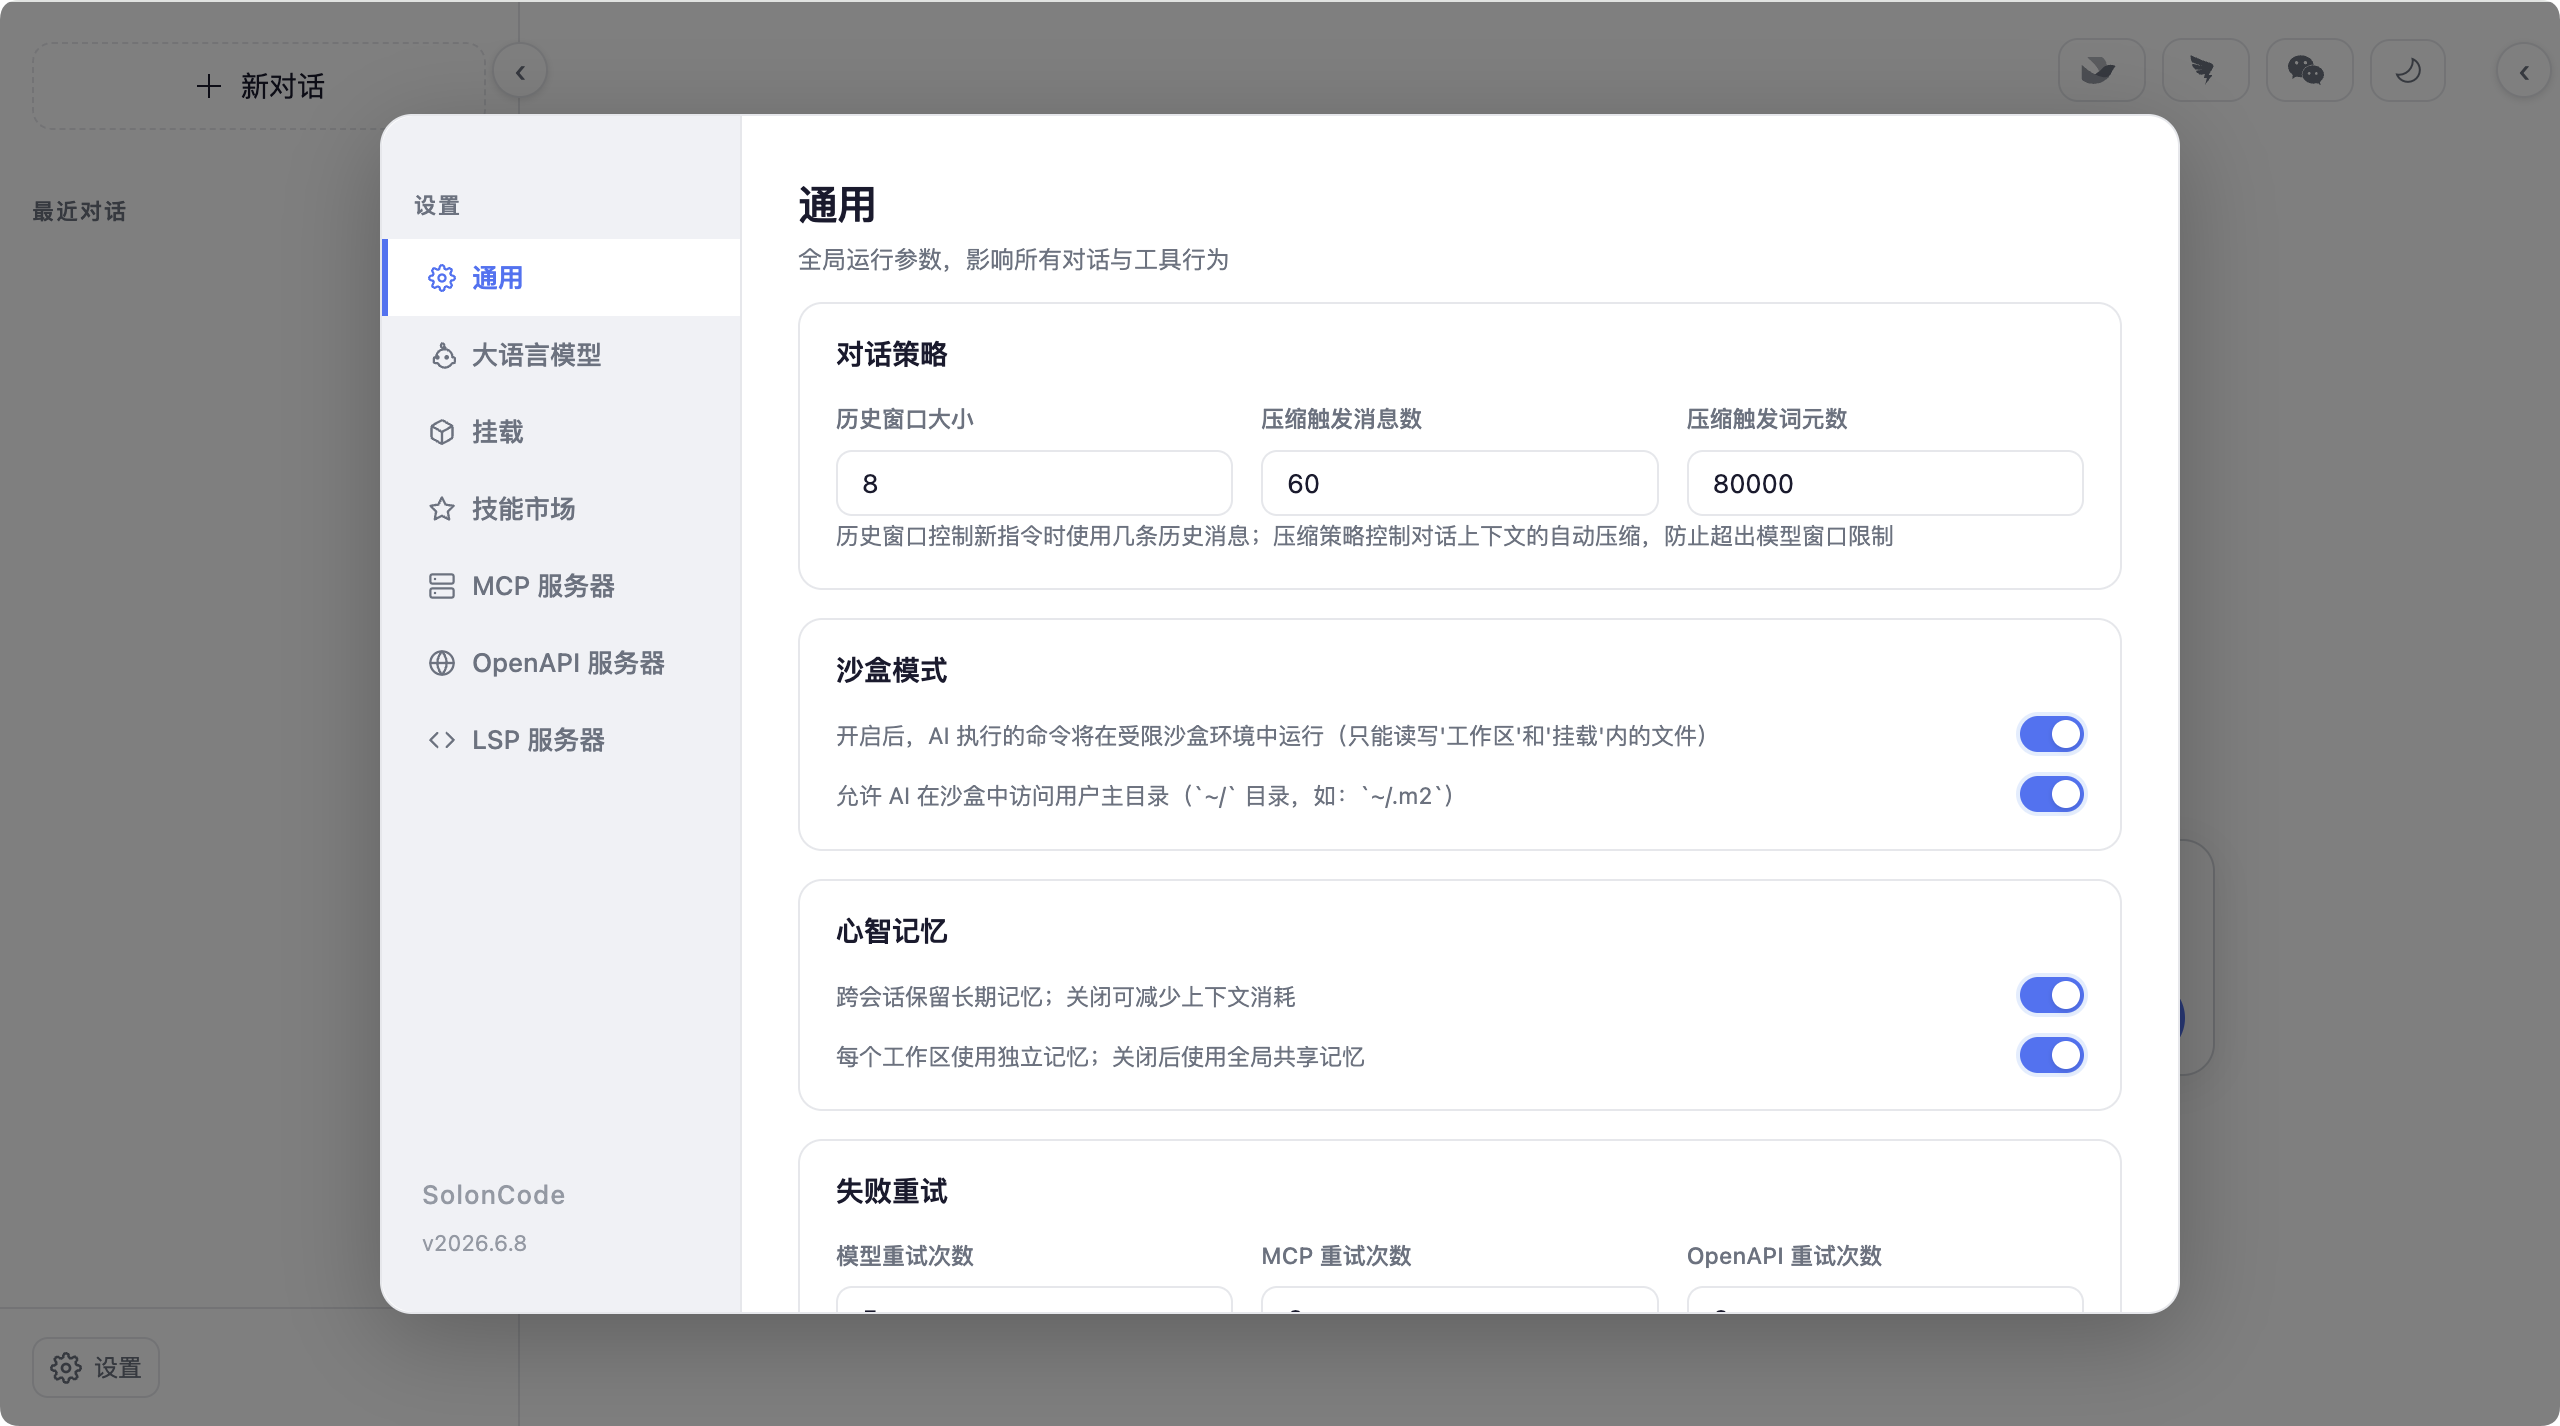Viewport: 2560px width, 1426px height.
Task: Click the server icon beside MCP 服务器
Action: pyautogui.click(x=442, y=586)
